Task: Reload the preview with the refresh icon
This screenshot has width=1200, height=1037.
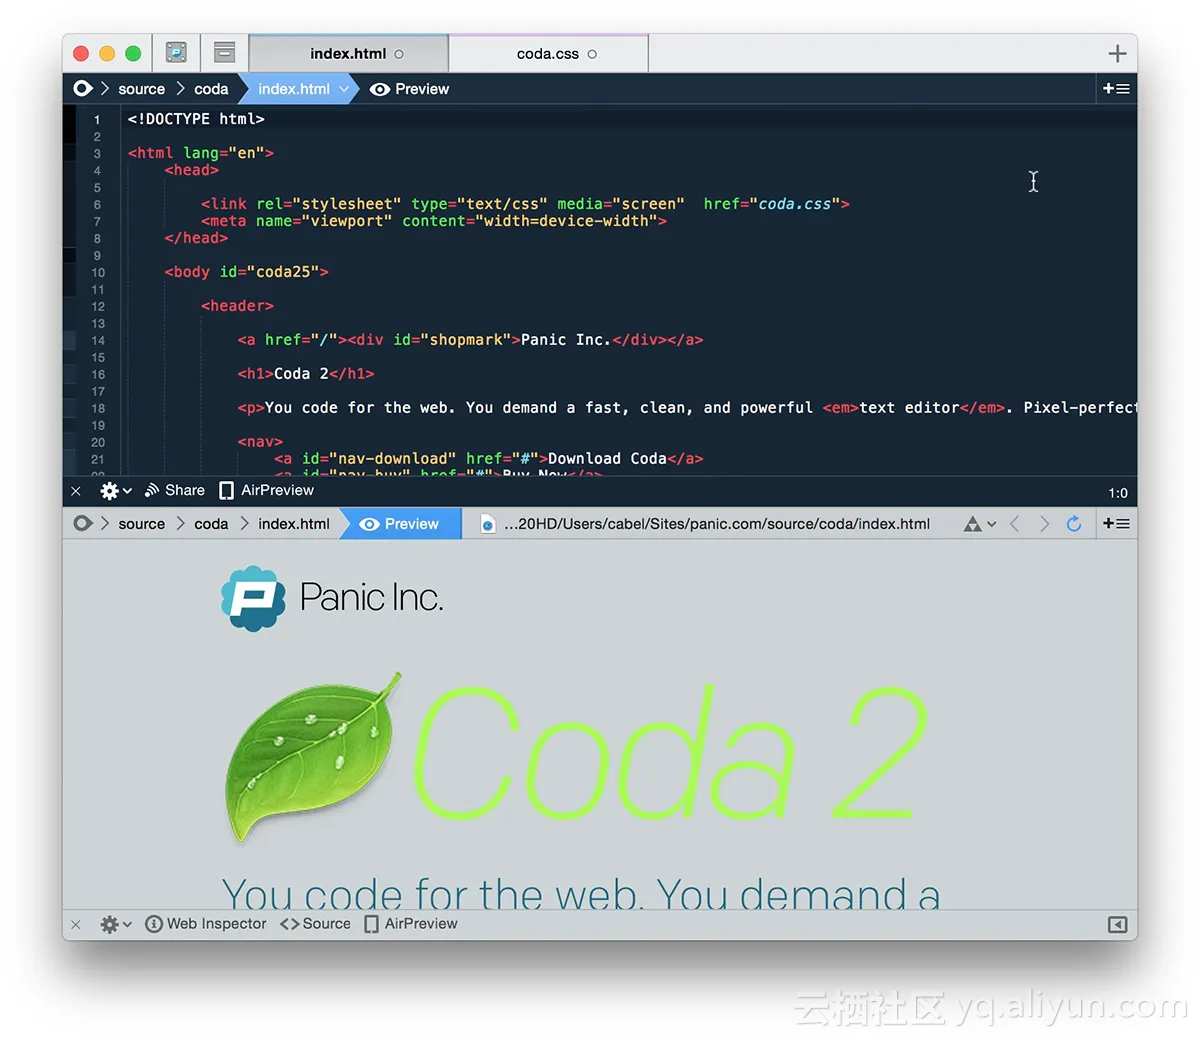Action: (x=1074, y=523)
